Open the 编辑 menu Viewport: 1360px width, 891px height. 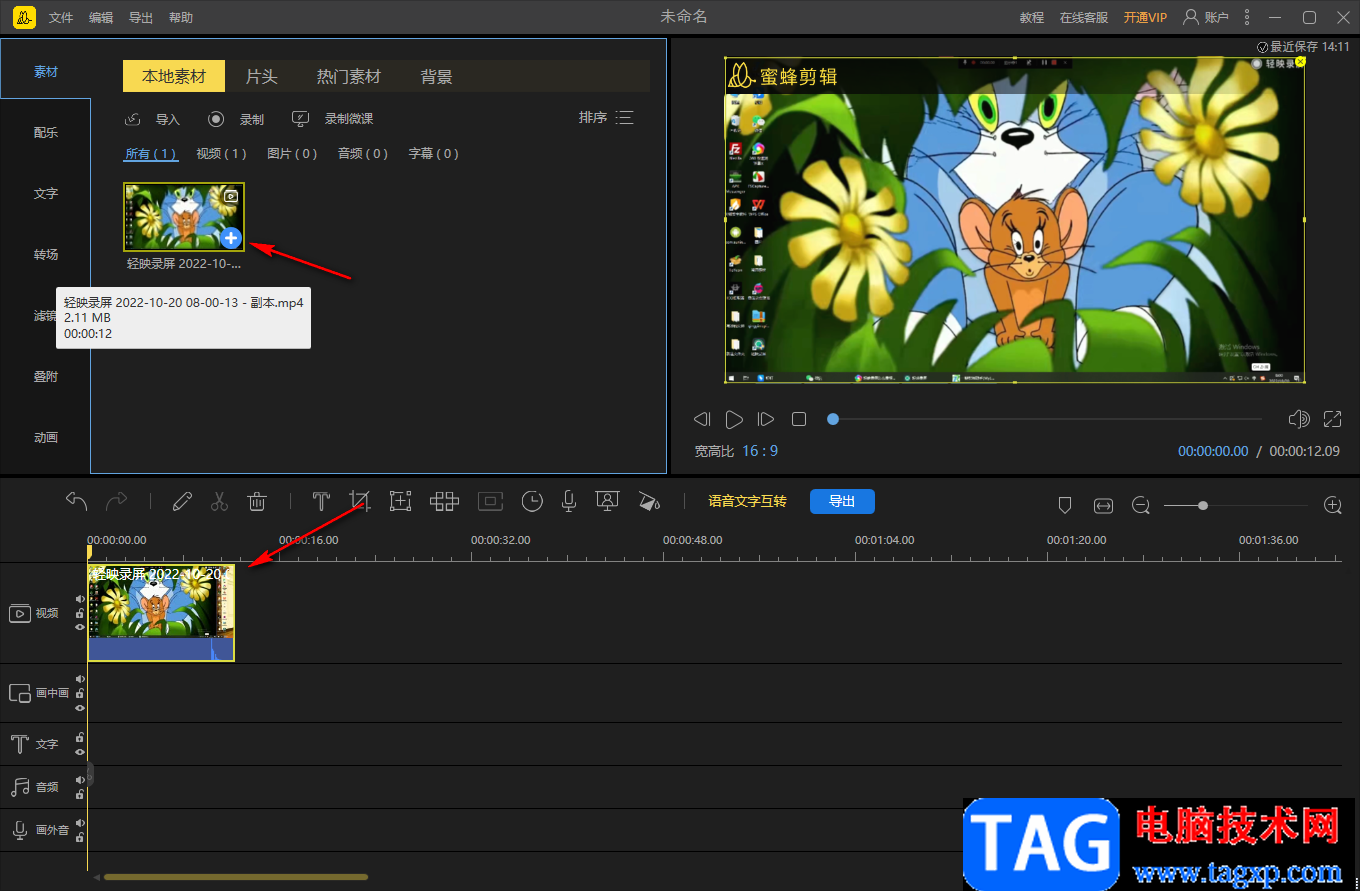[101, 18]
